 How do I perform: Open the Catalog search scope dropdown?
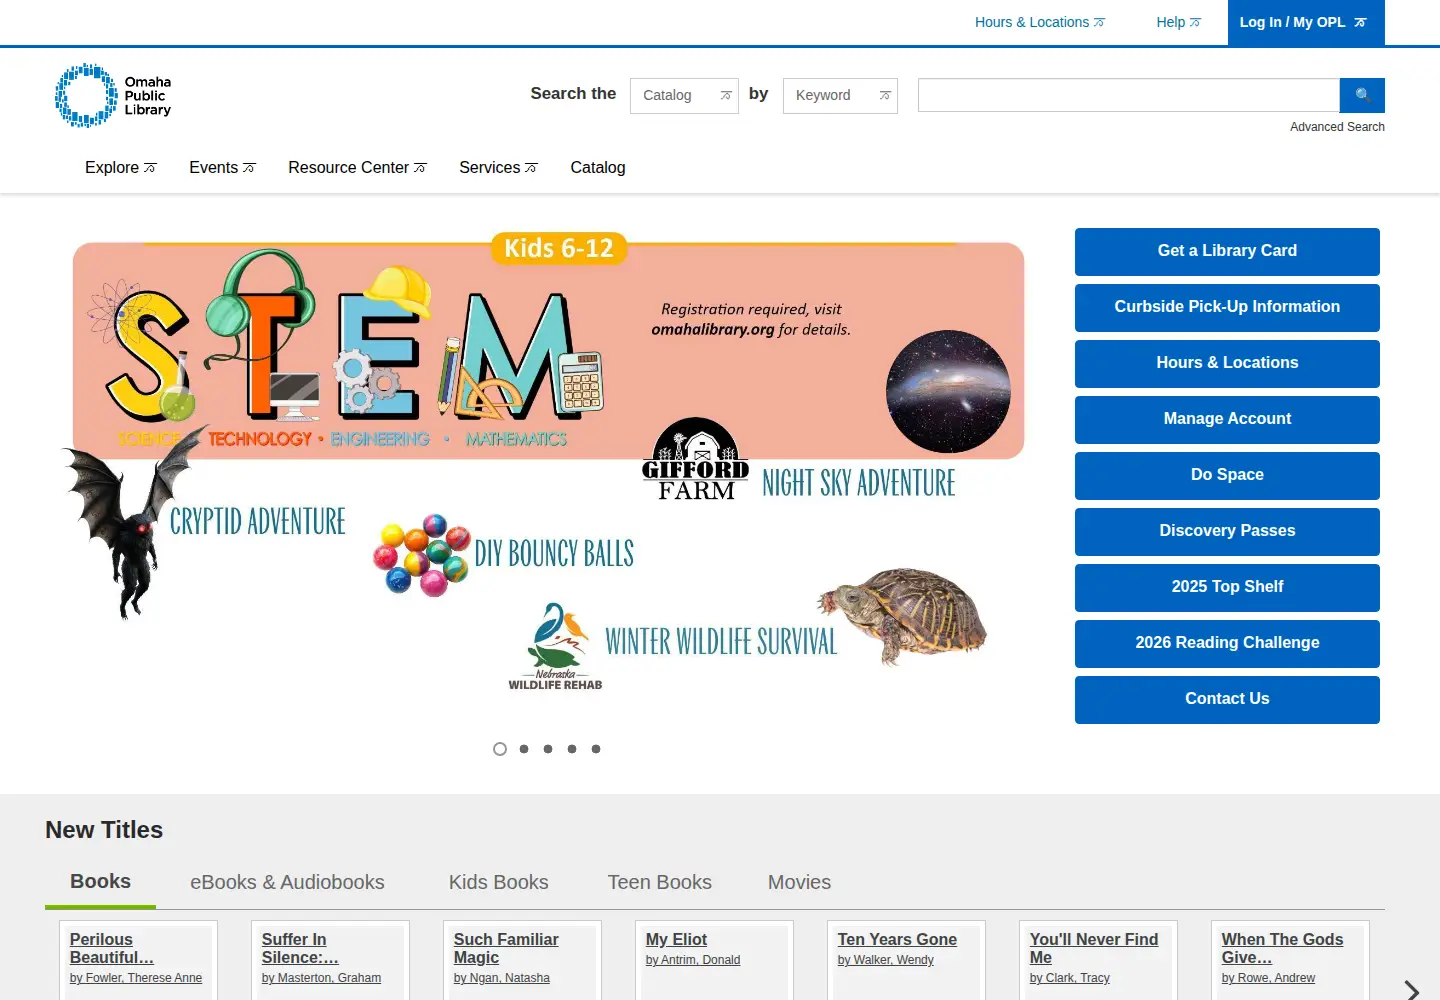click(684, 95)
